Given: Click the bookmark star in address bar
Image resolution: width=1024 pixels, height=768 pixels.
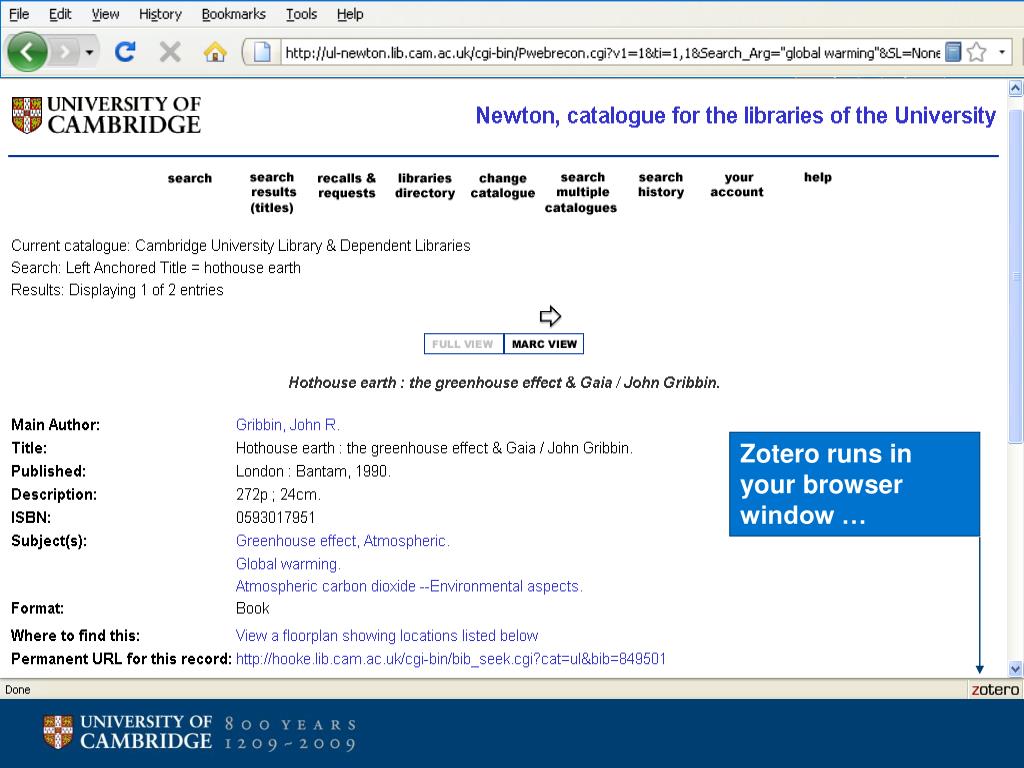Looking at the screenshot, I should pyautogui.click(x=976, y=52).
